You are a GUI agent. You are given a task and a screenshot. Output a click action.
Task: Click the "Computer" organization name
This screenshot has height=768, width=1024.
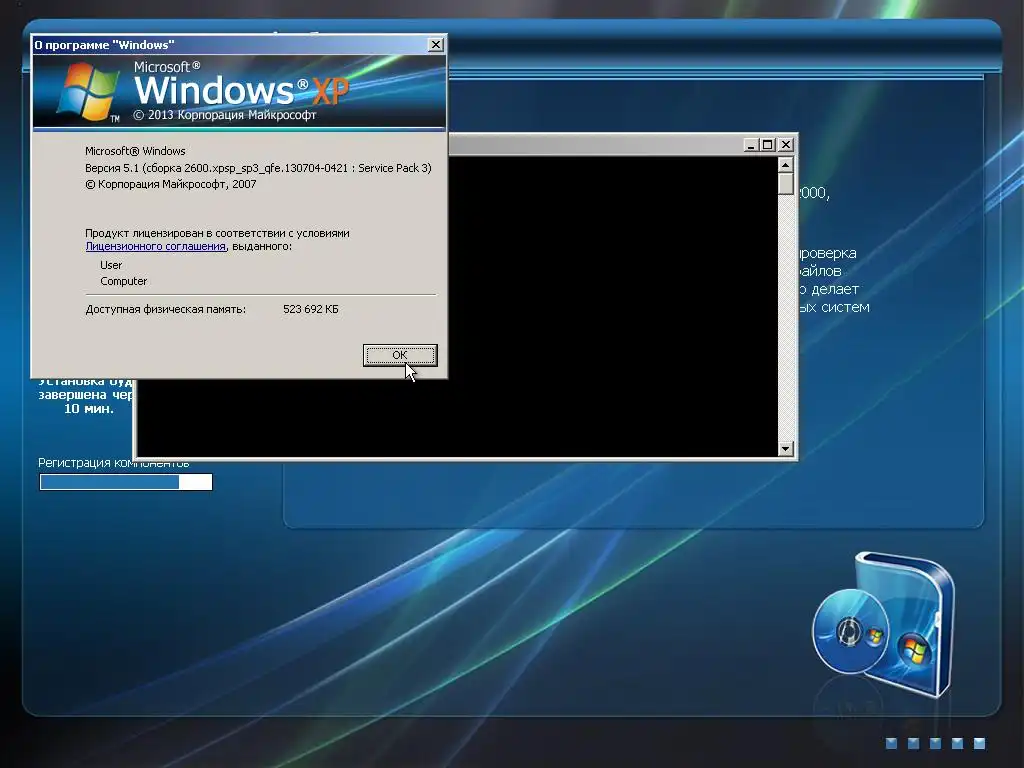(x=123, y=281)
